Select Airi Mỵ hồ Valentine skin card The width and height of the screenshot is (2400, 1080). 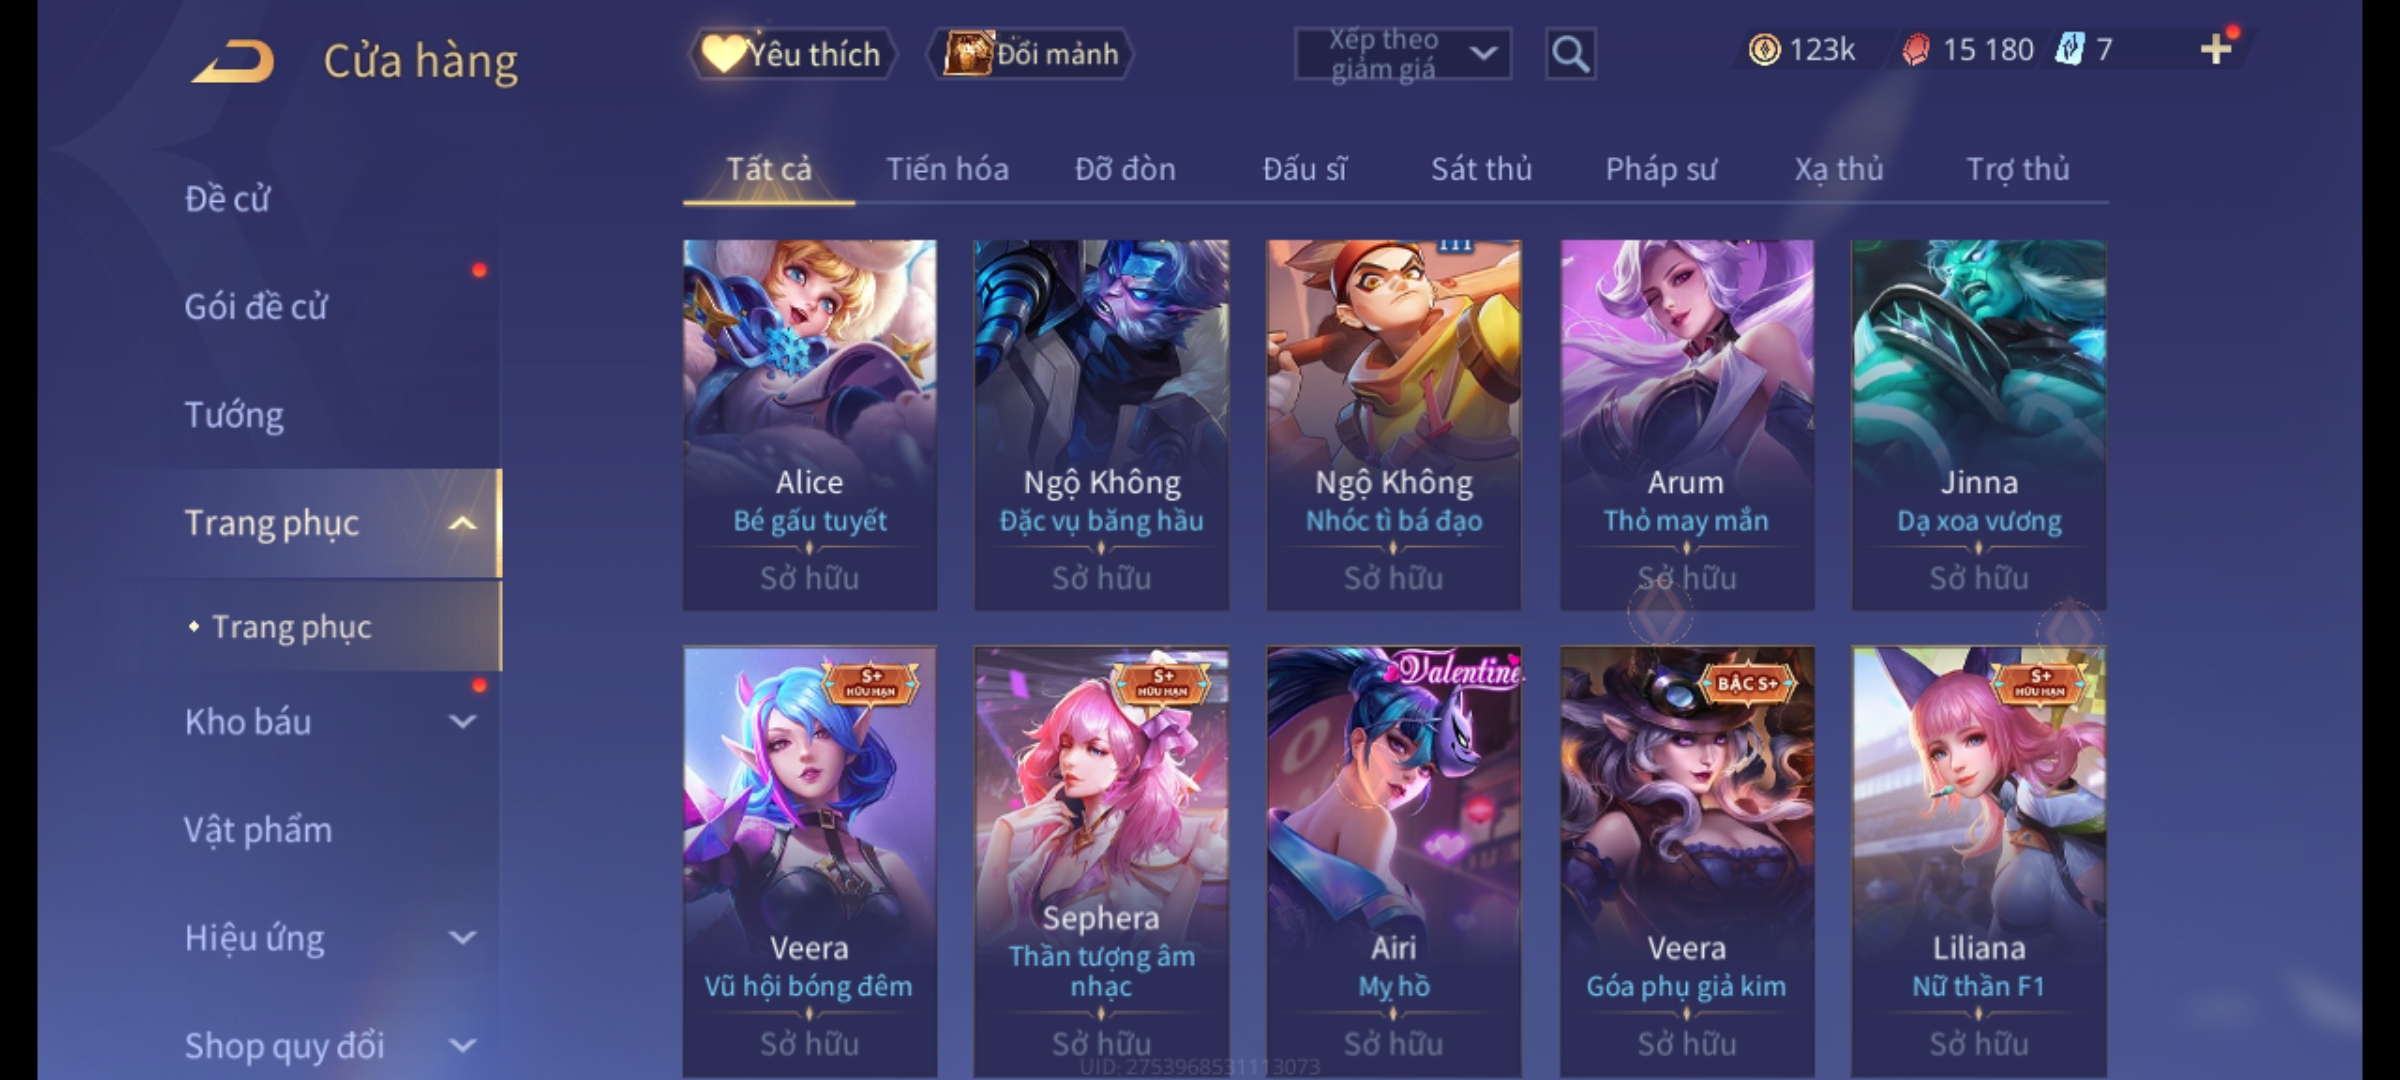click(x=1394, y=862)
